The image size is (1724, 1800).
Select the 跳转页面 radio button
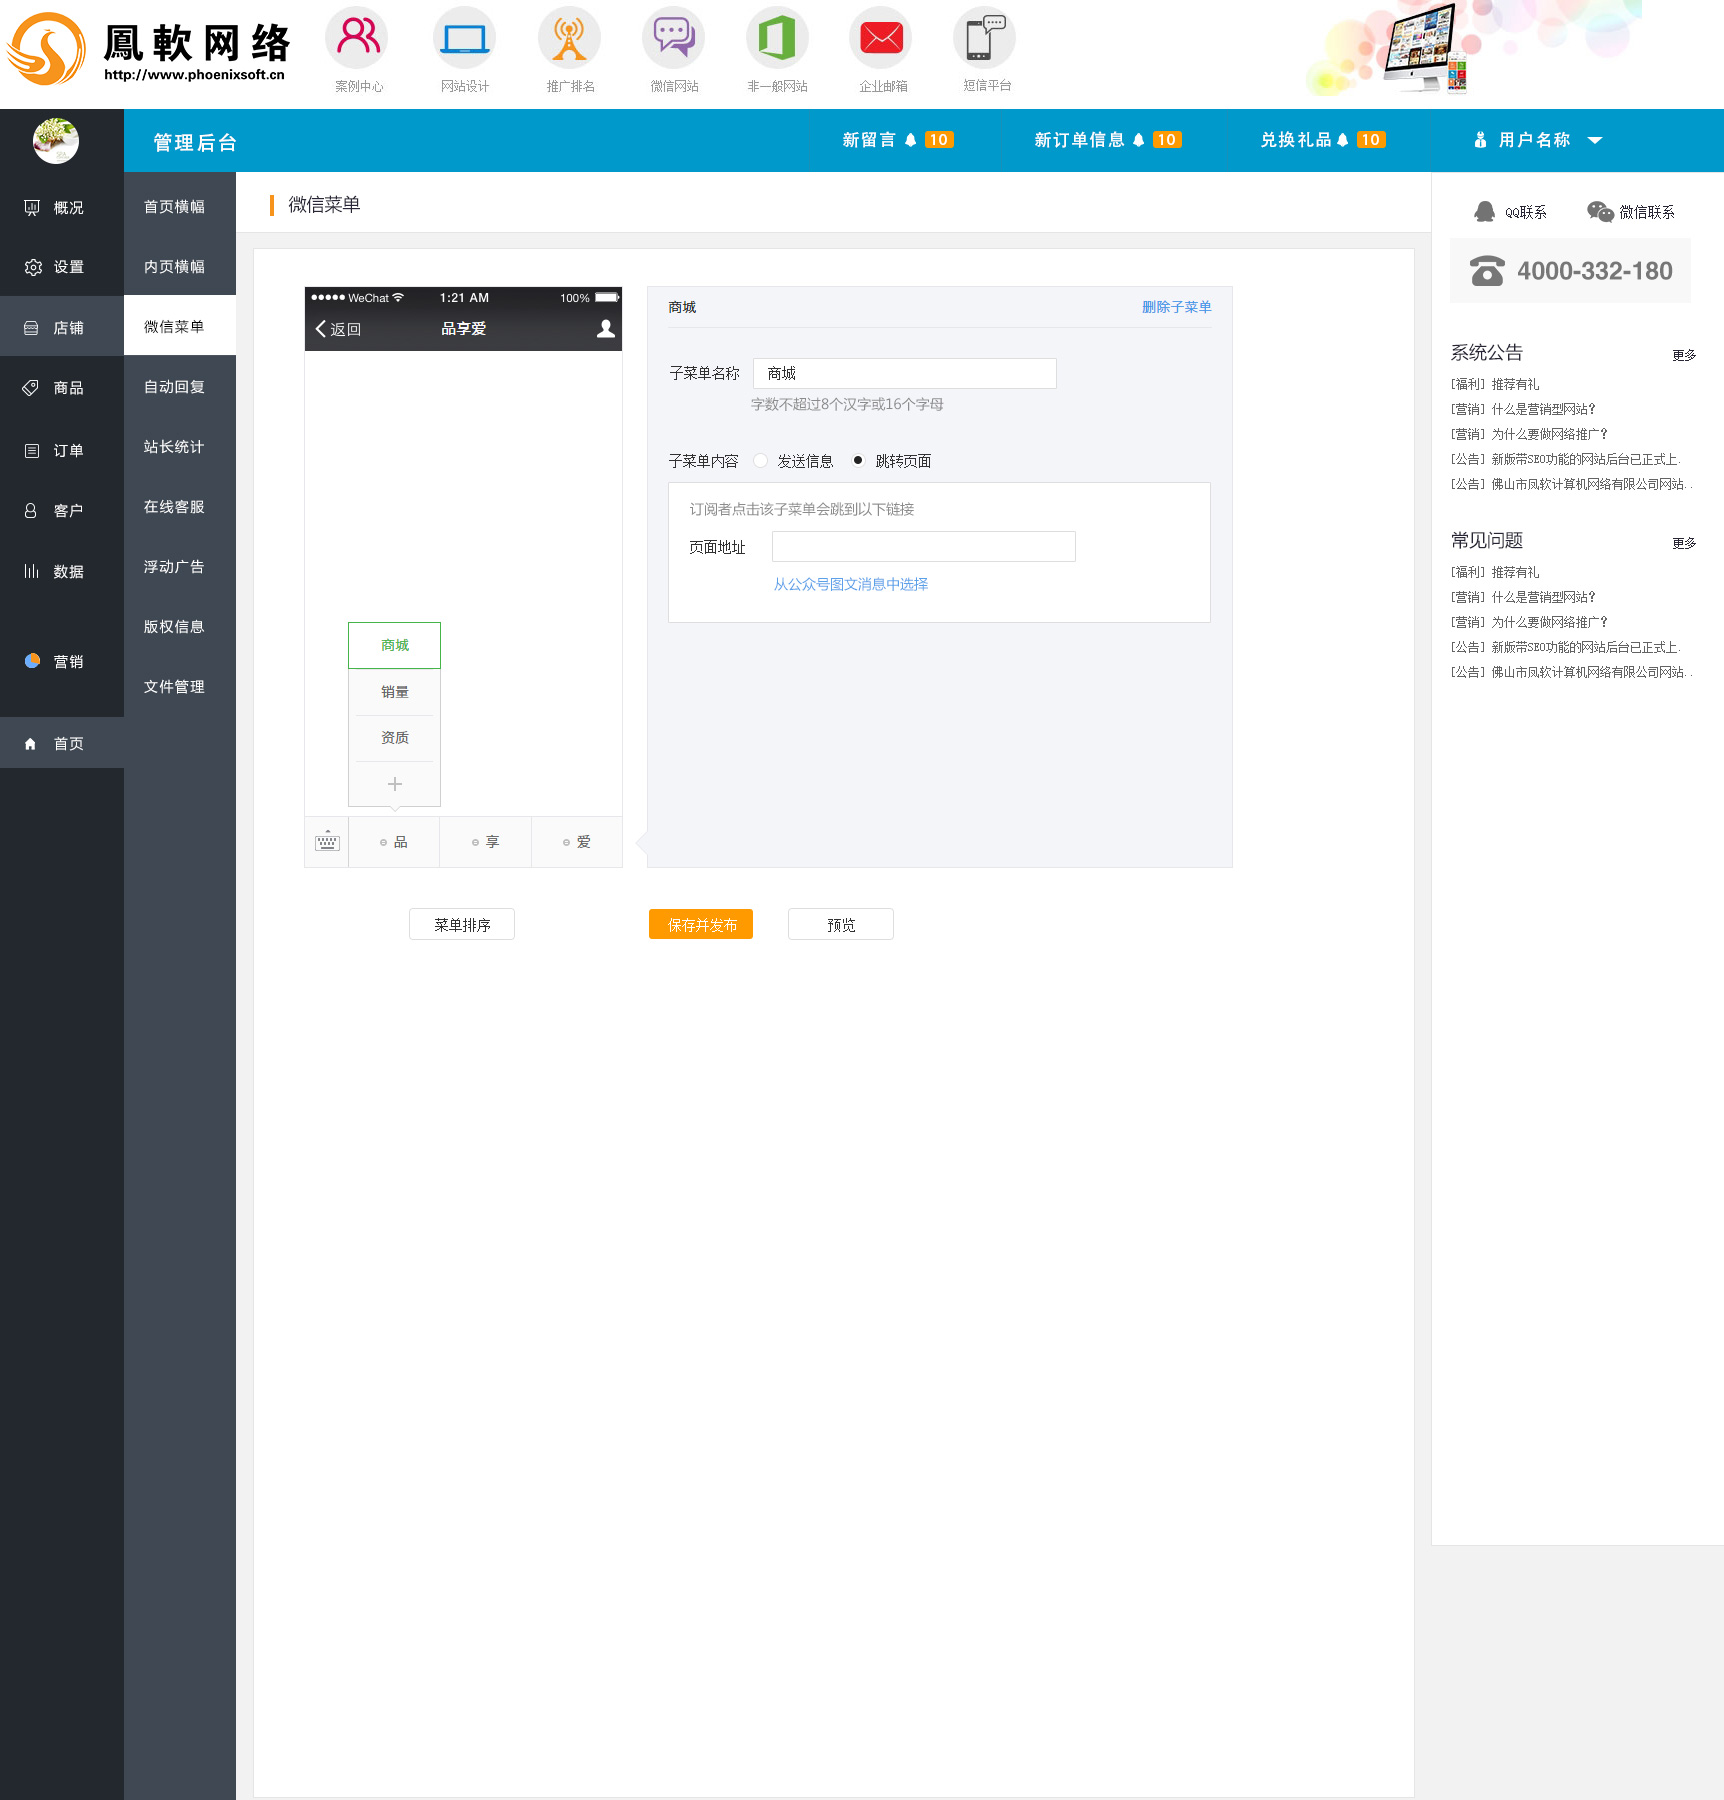click(x=858, y=461)
